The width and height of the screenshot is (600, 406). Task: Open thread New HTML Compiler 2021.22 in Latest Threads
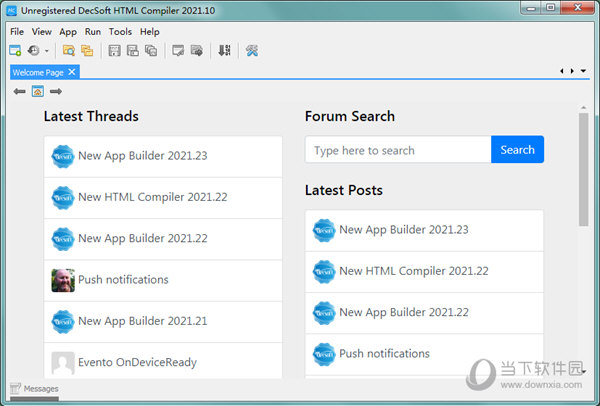point(163,197)
